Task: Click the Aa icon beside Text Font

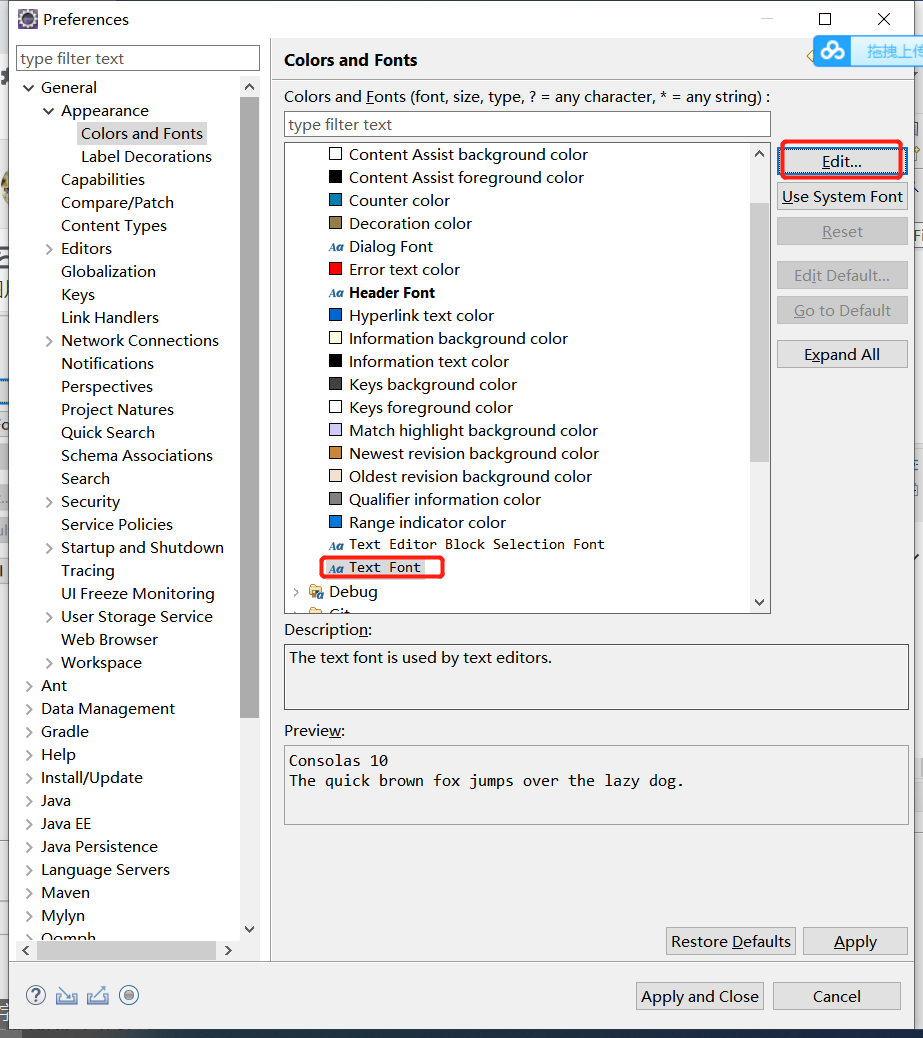Action: [x=336, y=568]
